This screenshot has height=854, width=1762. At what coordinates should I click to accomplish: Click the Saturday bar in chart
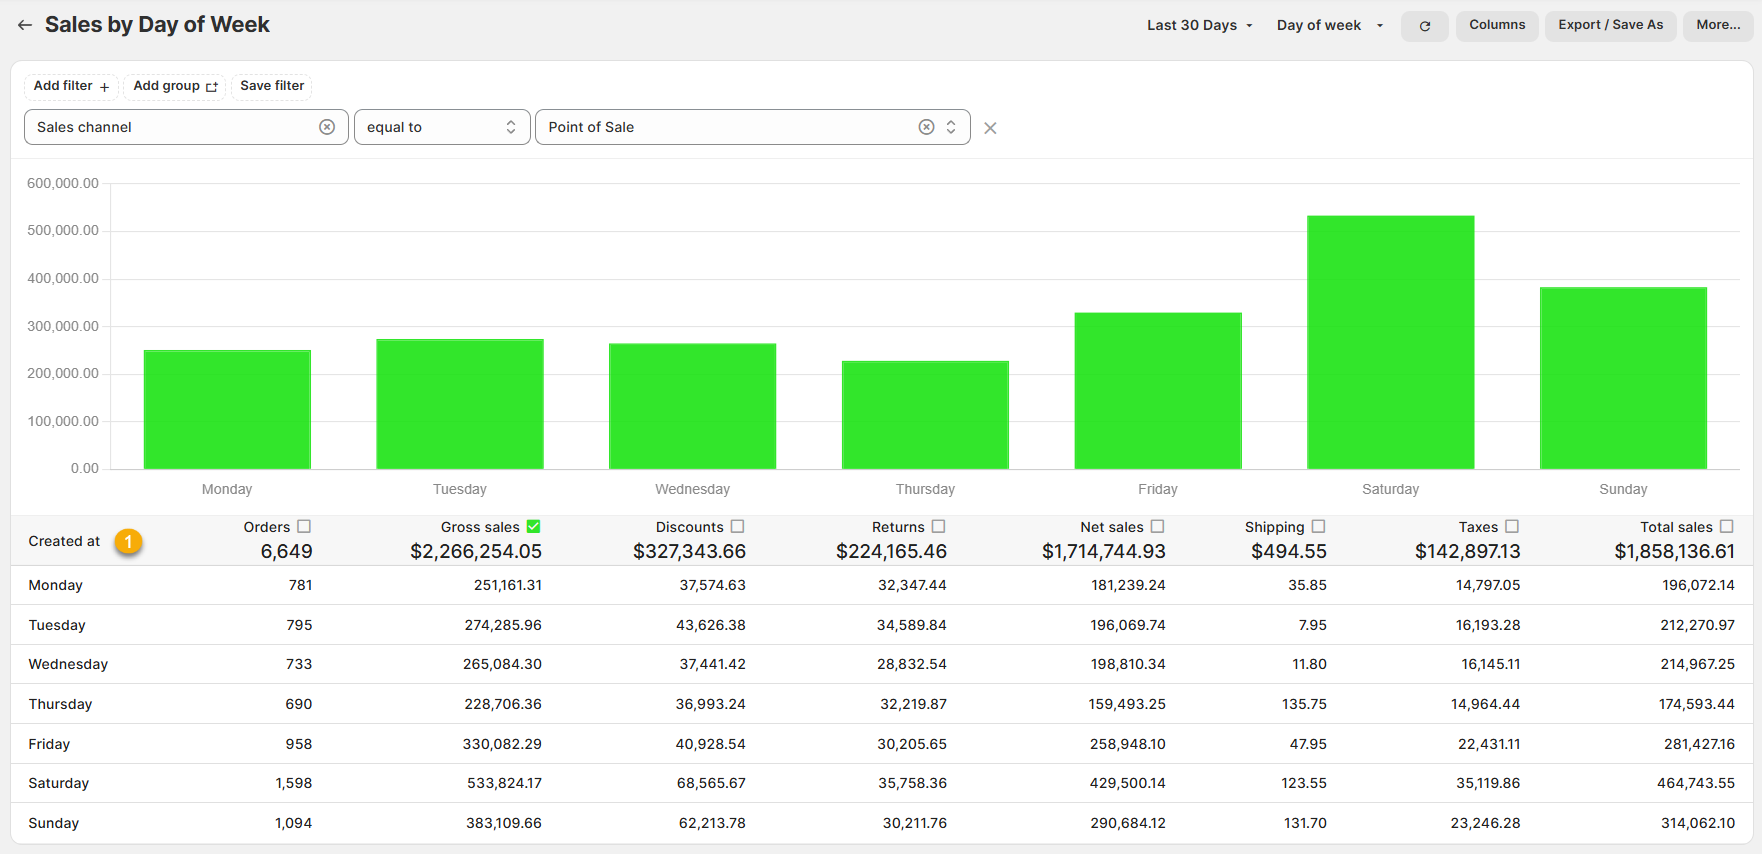1390,342
